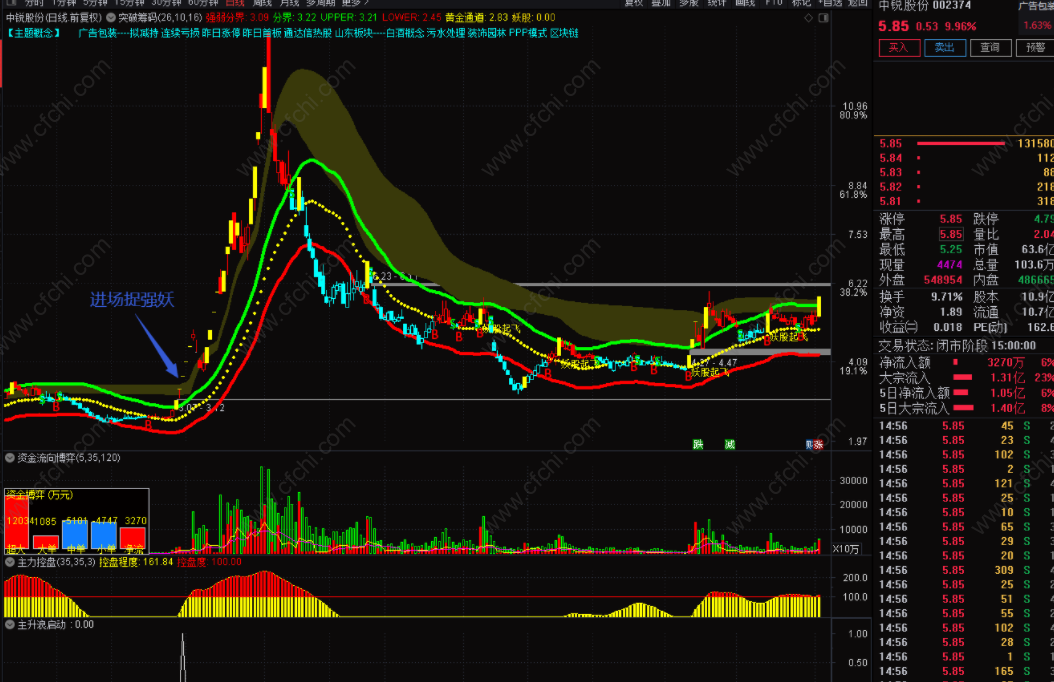Switch to the 日线 daily period tab

[234, 3]
